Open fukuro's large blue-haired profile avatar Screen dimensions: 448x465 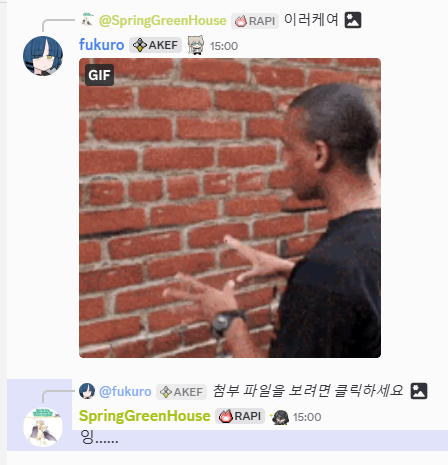click(43, 56)
